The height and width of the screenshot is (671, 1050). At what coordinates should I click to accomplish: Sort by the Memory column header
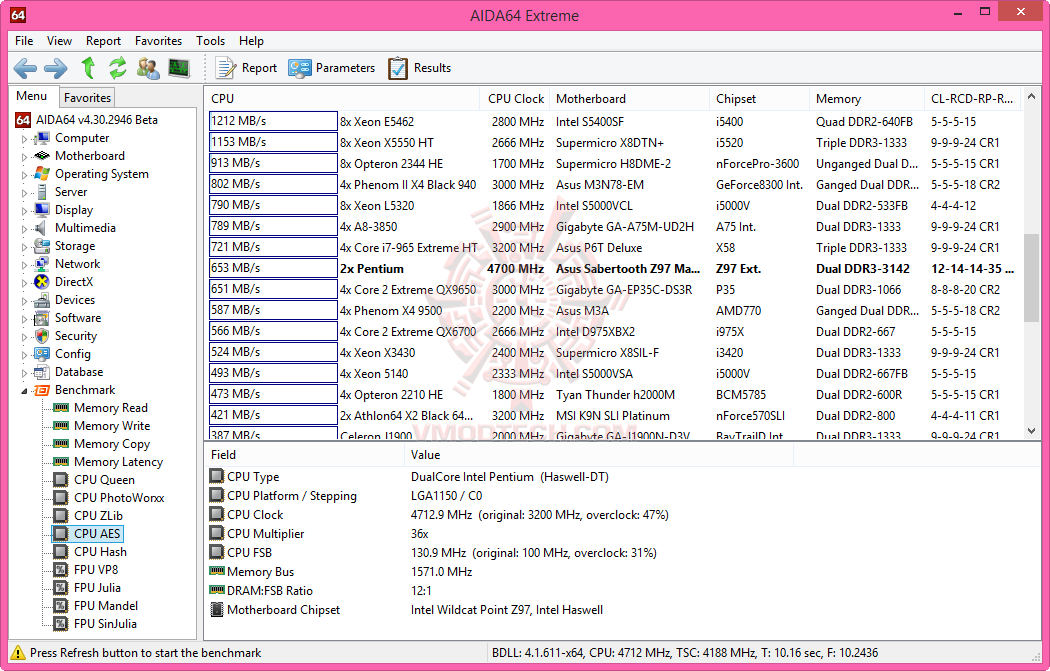[x=867, y=98]
